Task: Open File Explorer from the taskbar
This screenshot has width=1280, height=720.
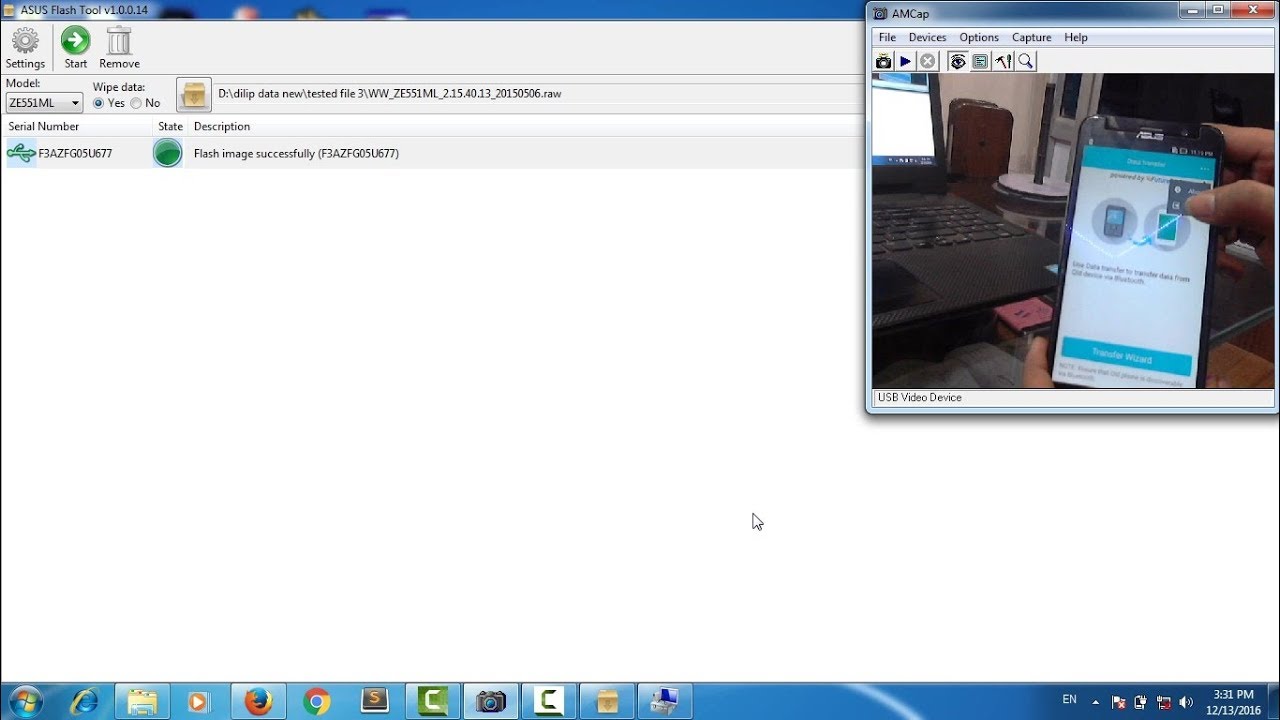Action: (x=142, y=701)
